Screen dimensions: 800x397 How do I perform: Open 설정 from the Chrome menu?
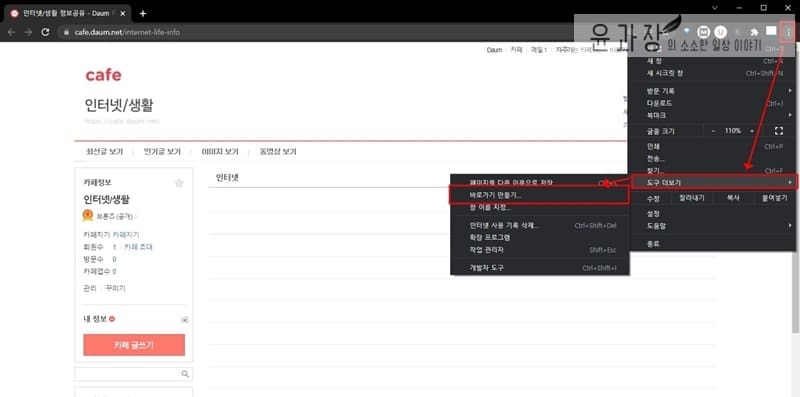coord(712,214)
